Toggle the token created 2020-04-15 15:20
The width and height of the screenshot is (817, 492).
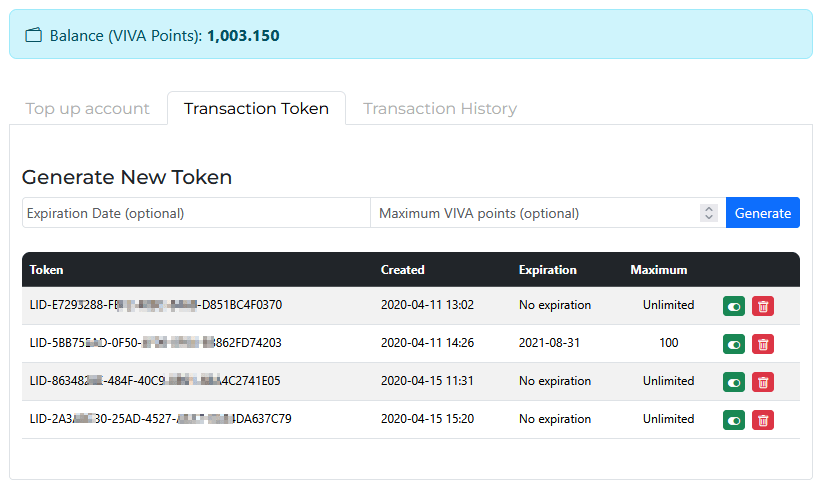[x=734, y=420]
